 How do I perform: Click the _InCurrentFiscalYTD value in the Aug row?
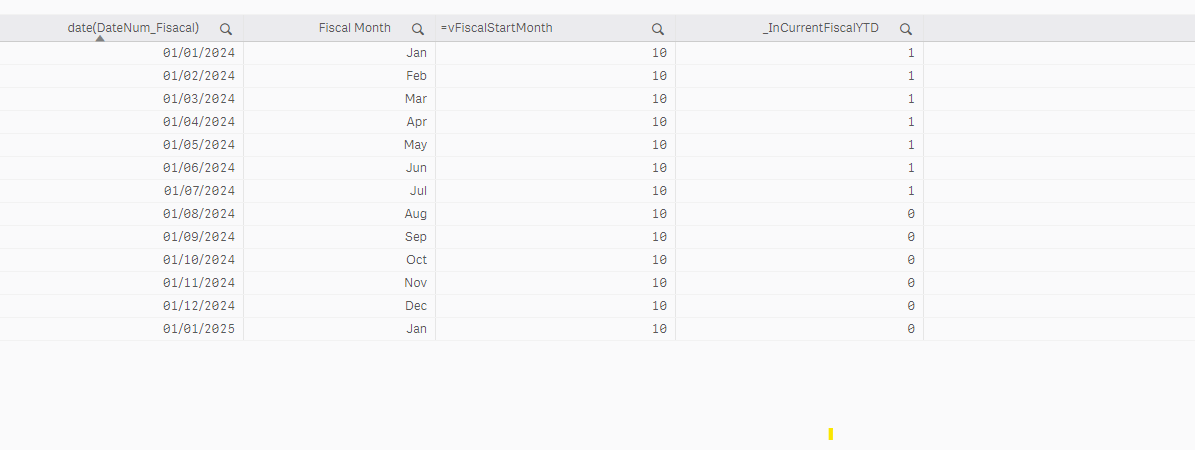coord(910,214)
